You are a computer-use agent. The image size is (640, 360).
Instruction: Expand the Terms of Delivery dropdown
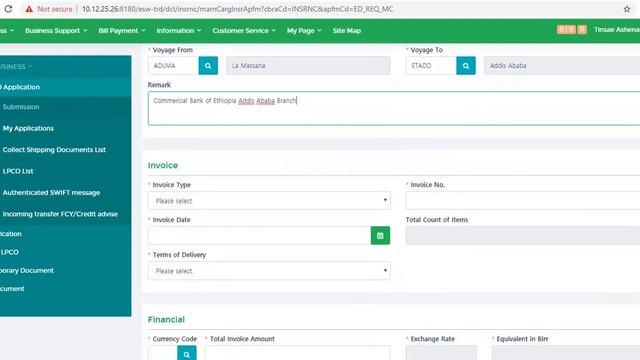(x=269, y=271)
